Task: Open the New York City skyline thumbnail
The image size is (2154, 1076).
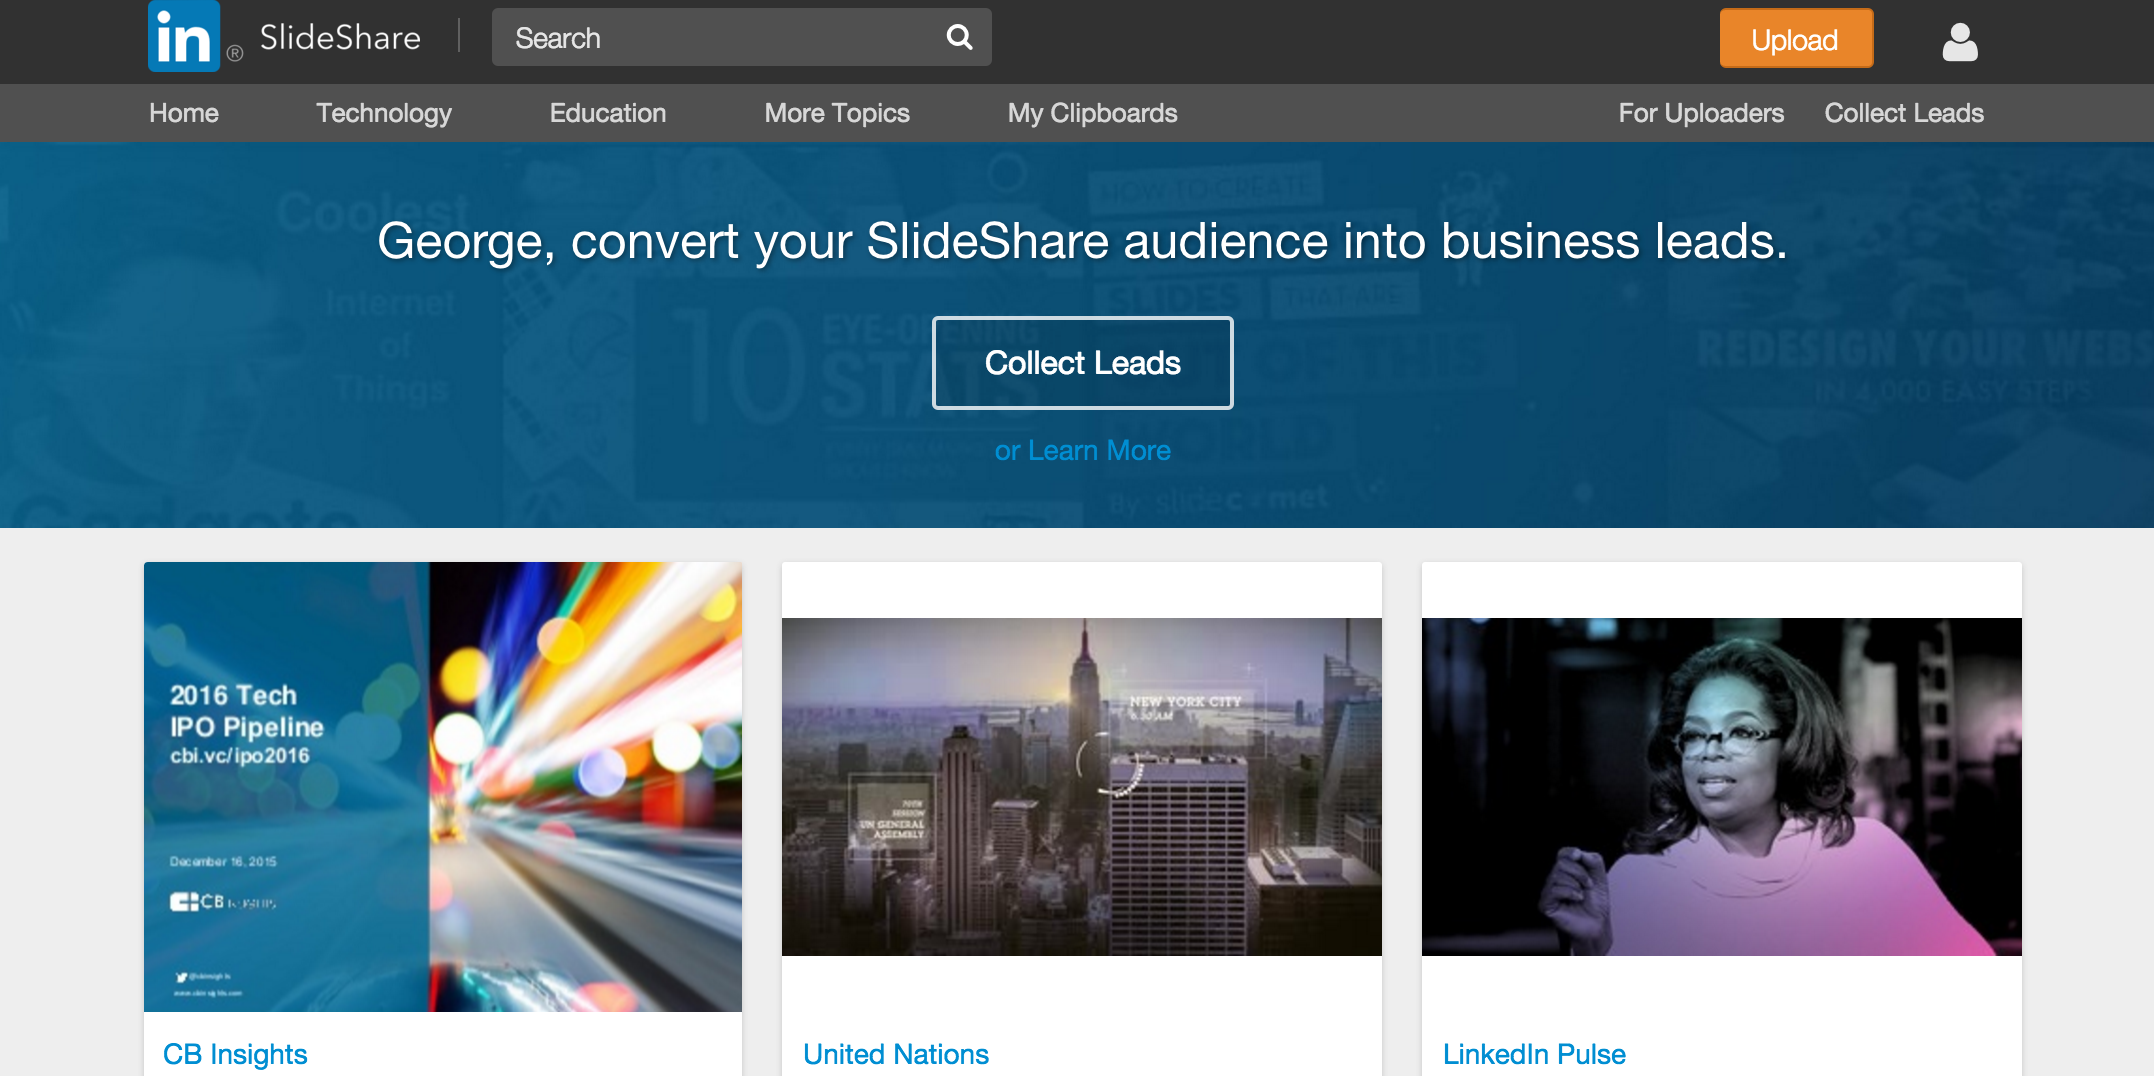Action: click(1082, 787)
